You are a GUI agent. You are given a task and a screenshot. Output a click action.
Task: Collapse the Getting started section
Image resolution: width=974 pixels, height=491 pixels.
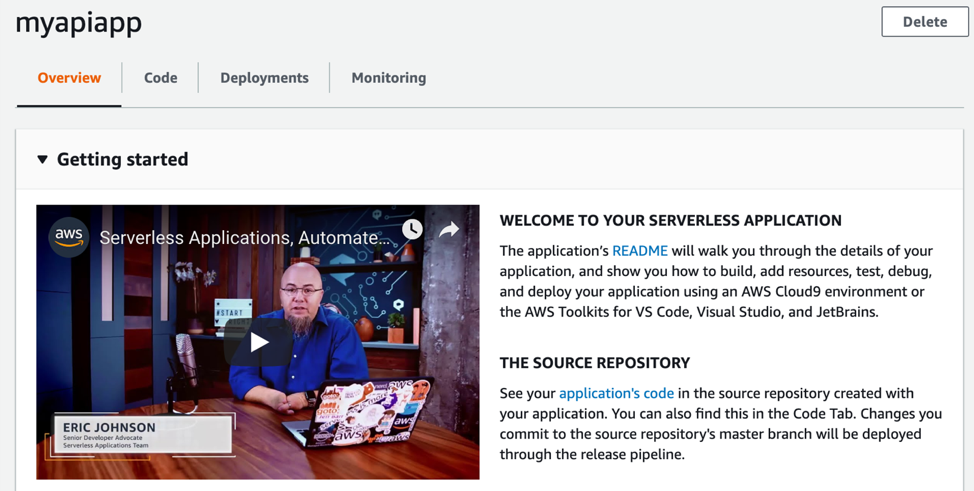pyautogui.click(x=42, y=160)
